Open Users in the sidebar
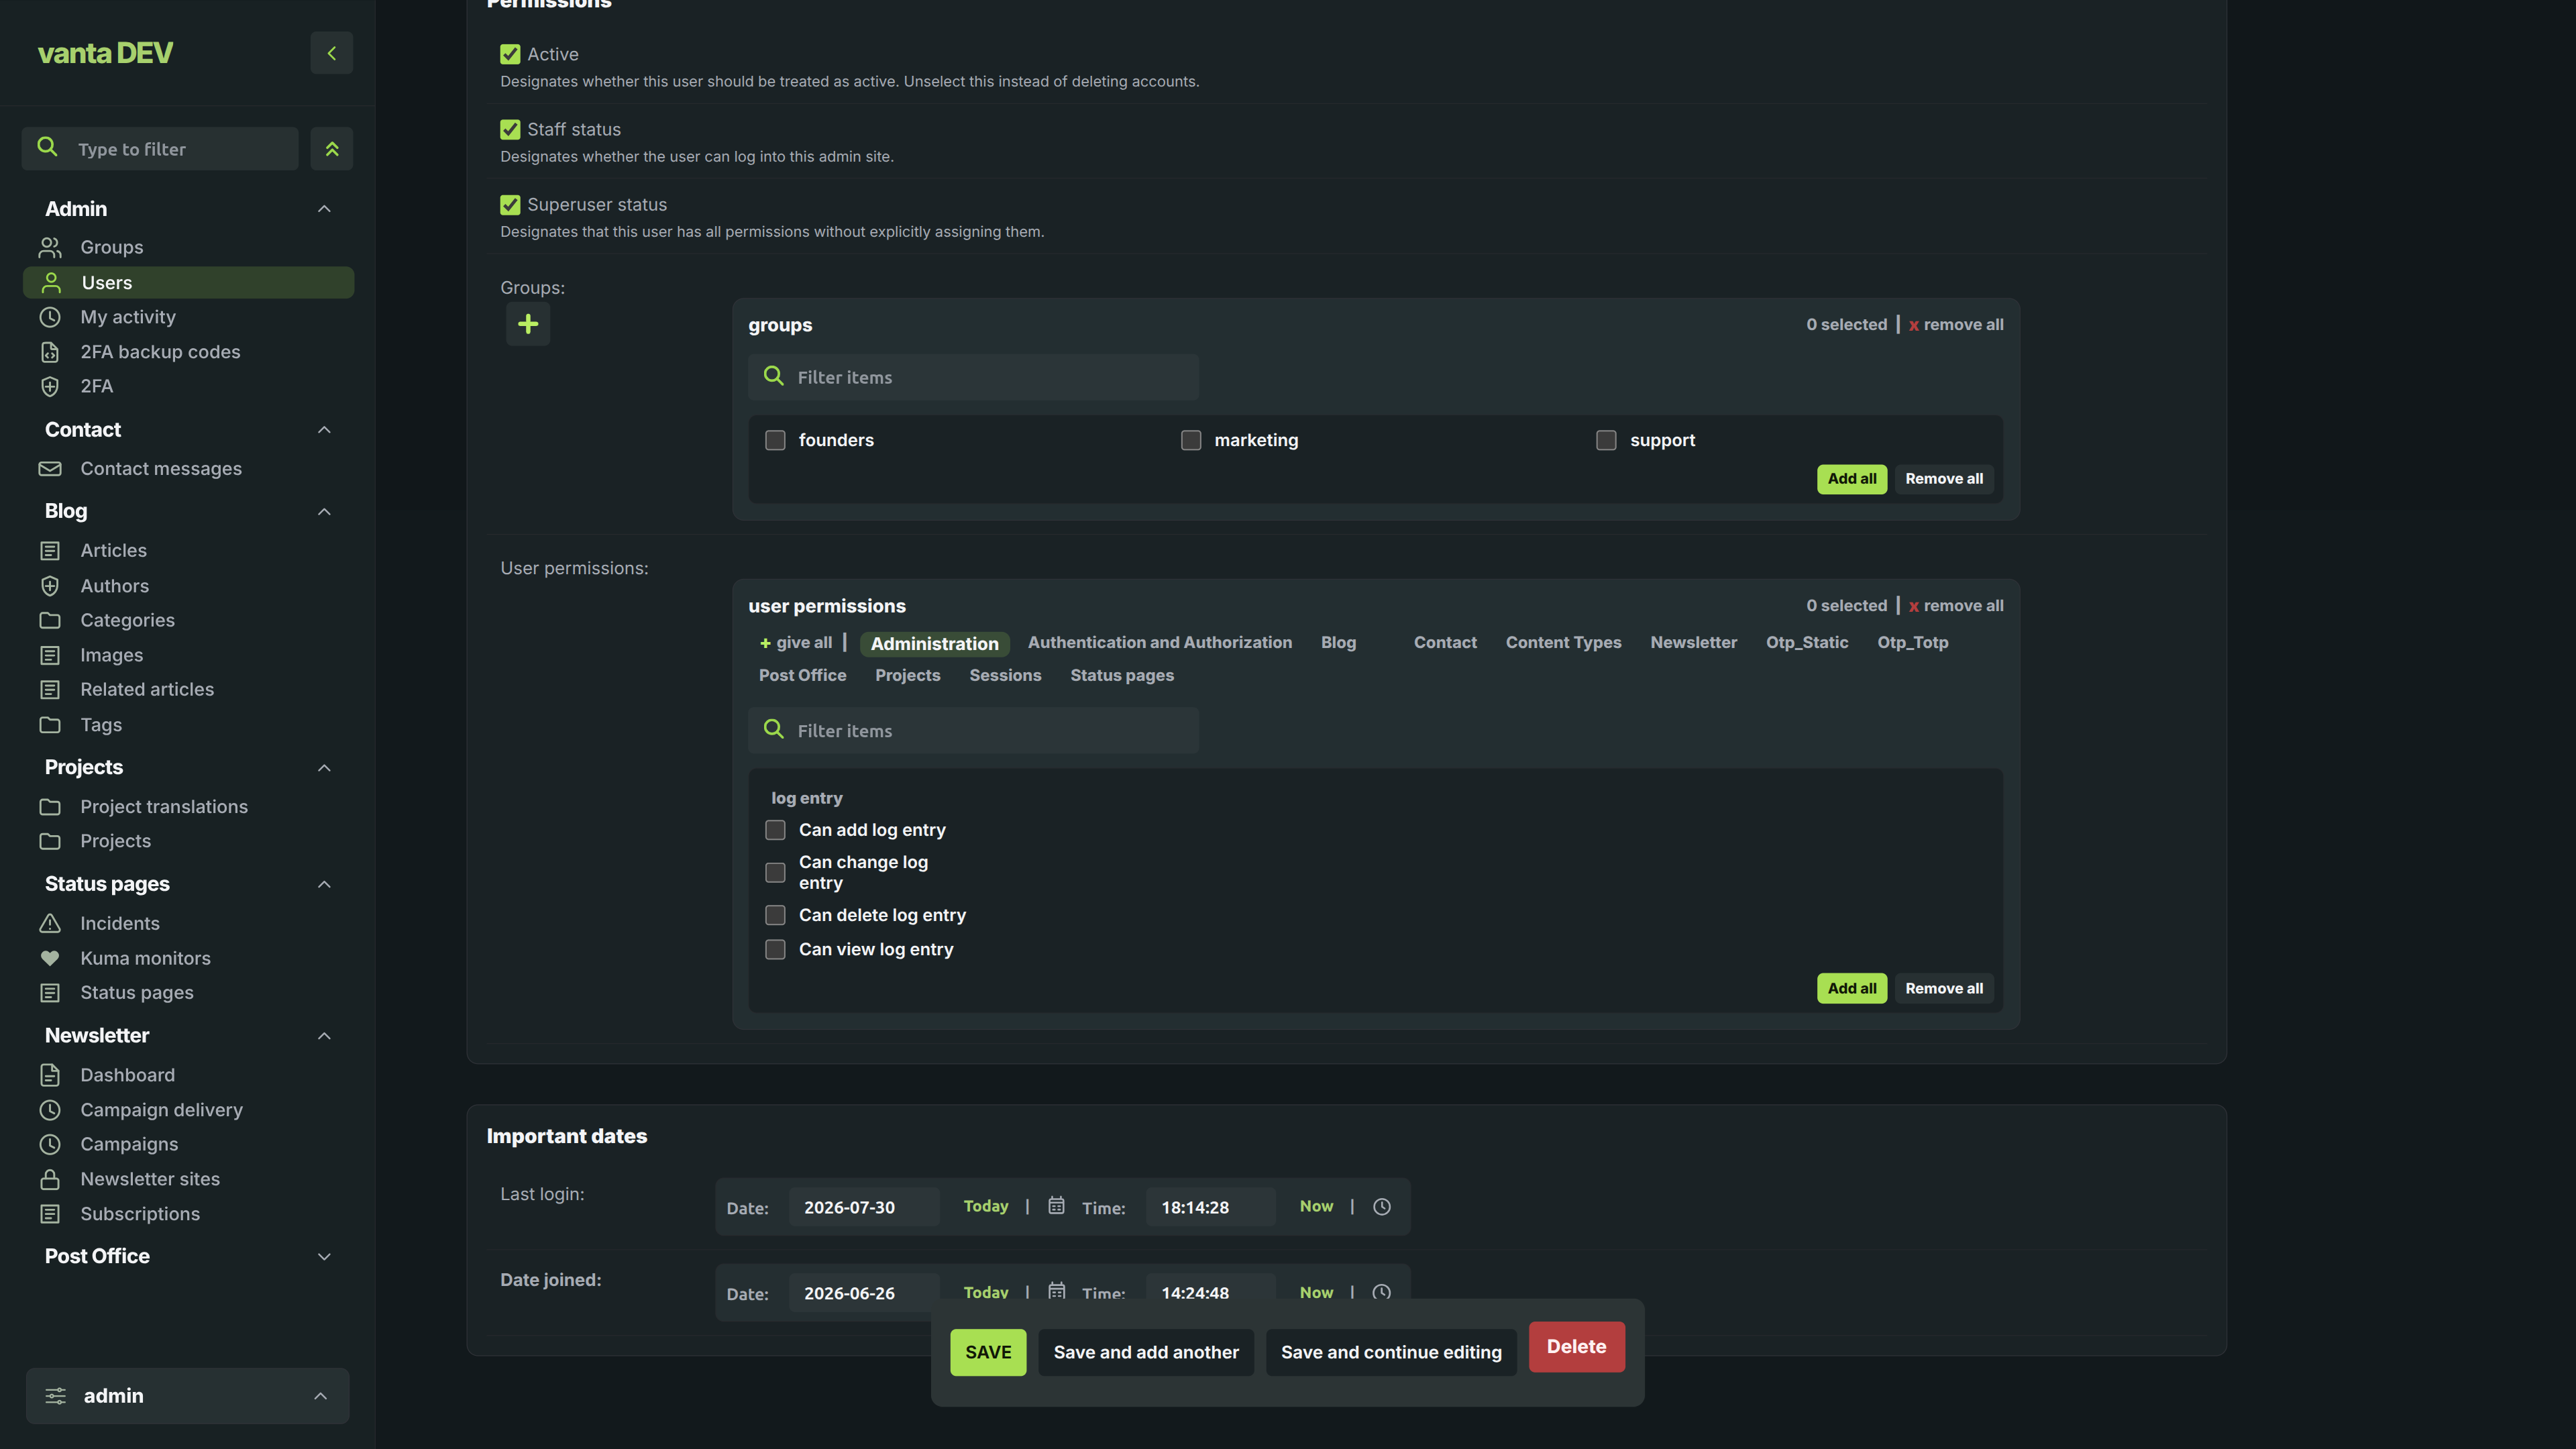Screen dimensions: 2576x1449 [x=188, y=283]
